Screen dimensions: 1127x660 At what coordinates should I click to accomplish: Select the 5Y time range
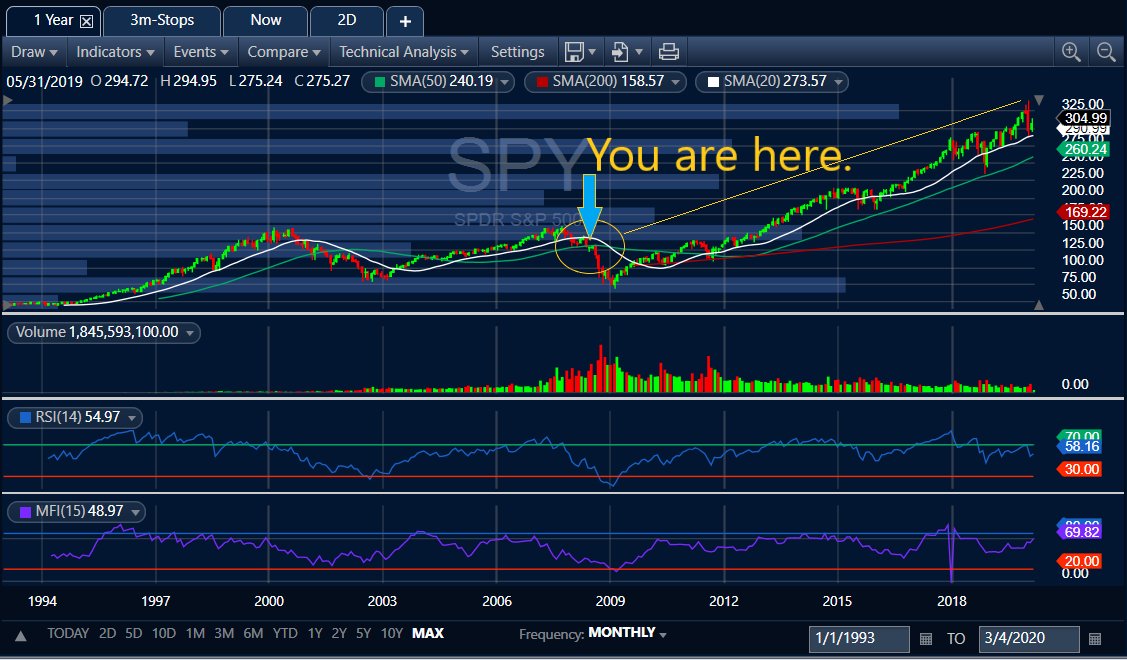coord(364,633)
